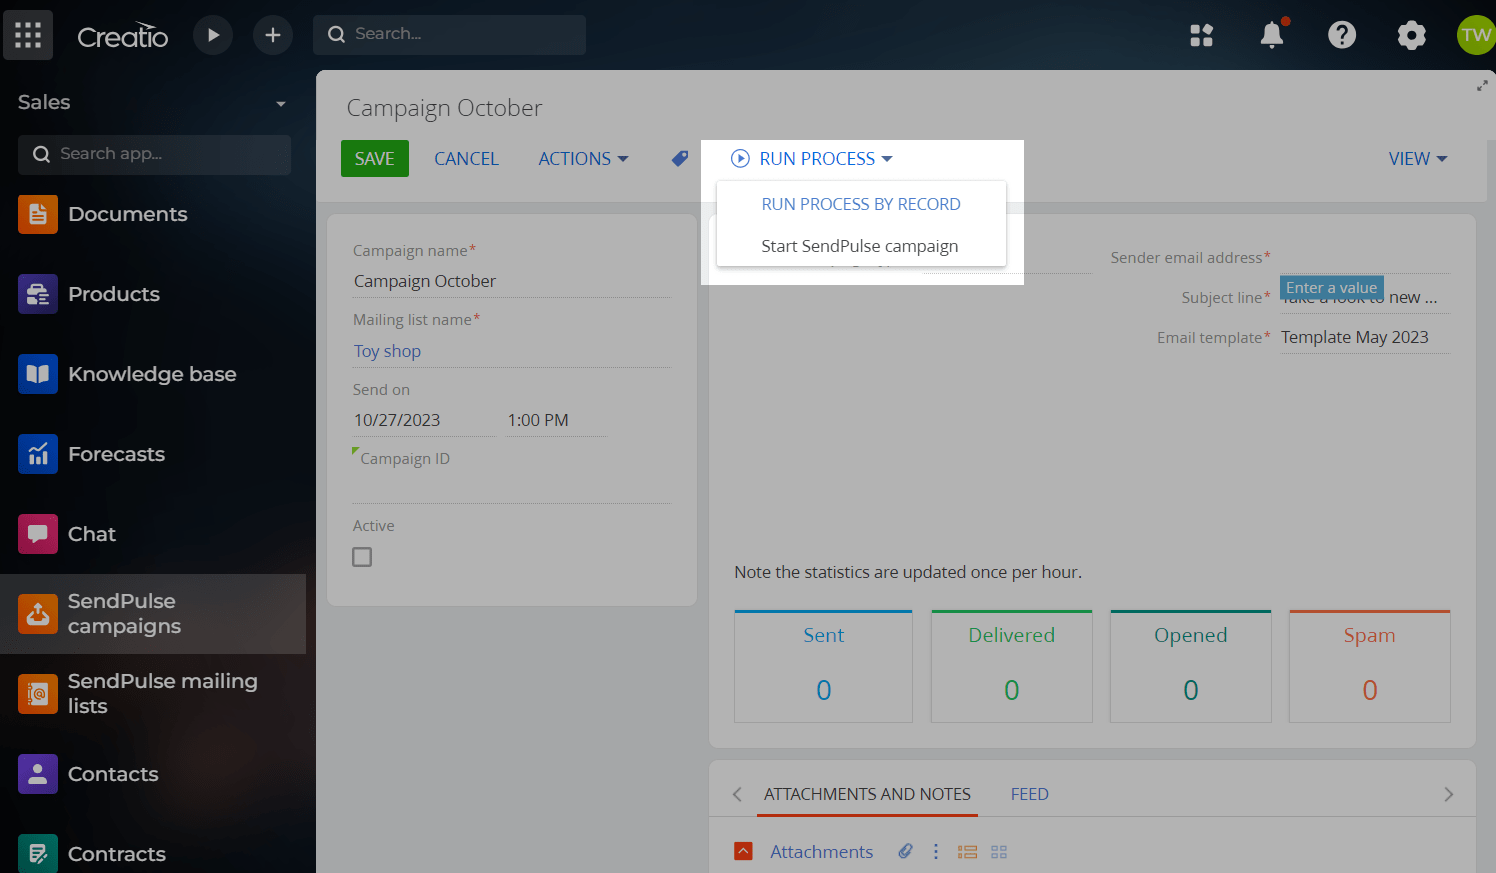Click the Attachments section title

(x=821, y=852)
